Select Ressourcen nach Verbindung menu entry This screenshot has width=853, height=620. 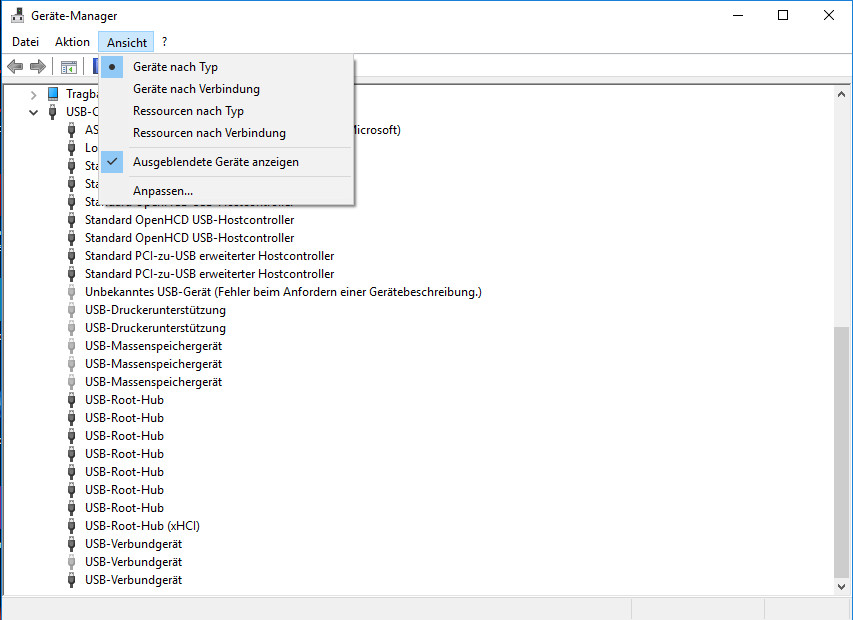point(209,133)
